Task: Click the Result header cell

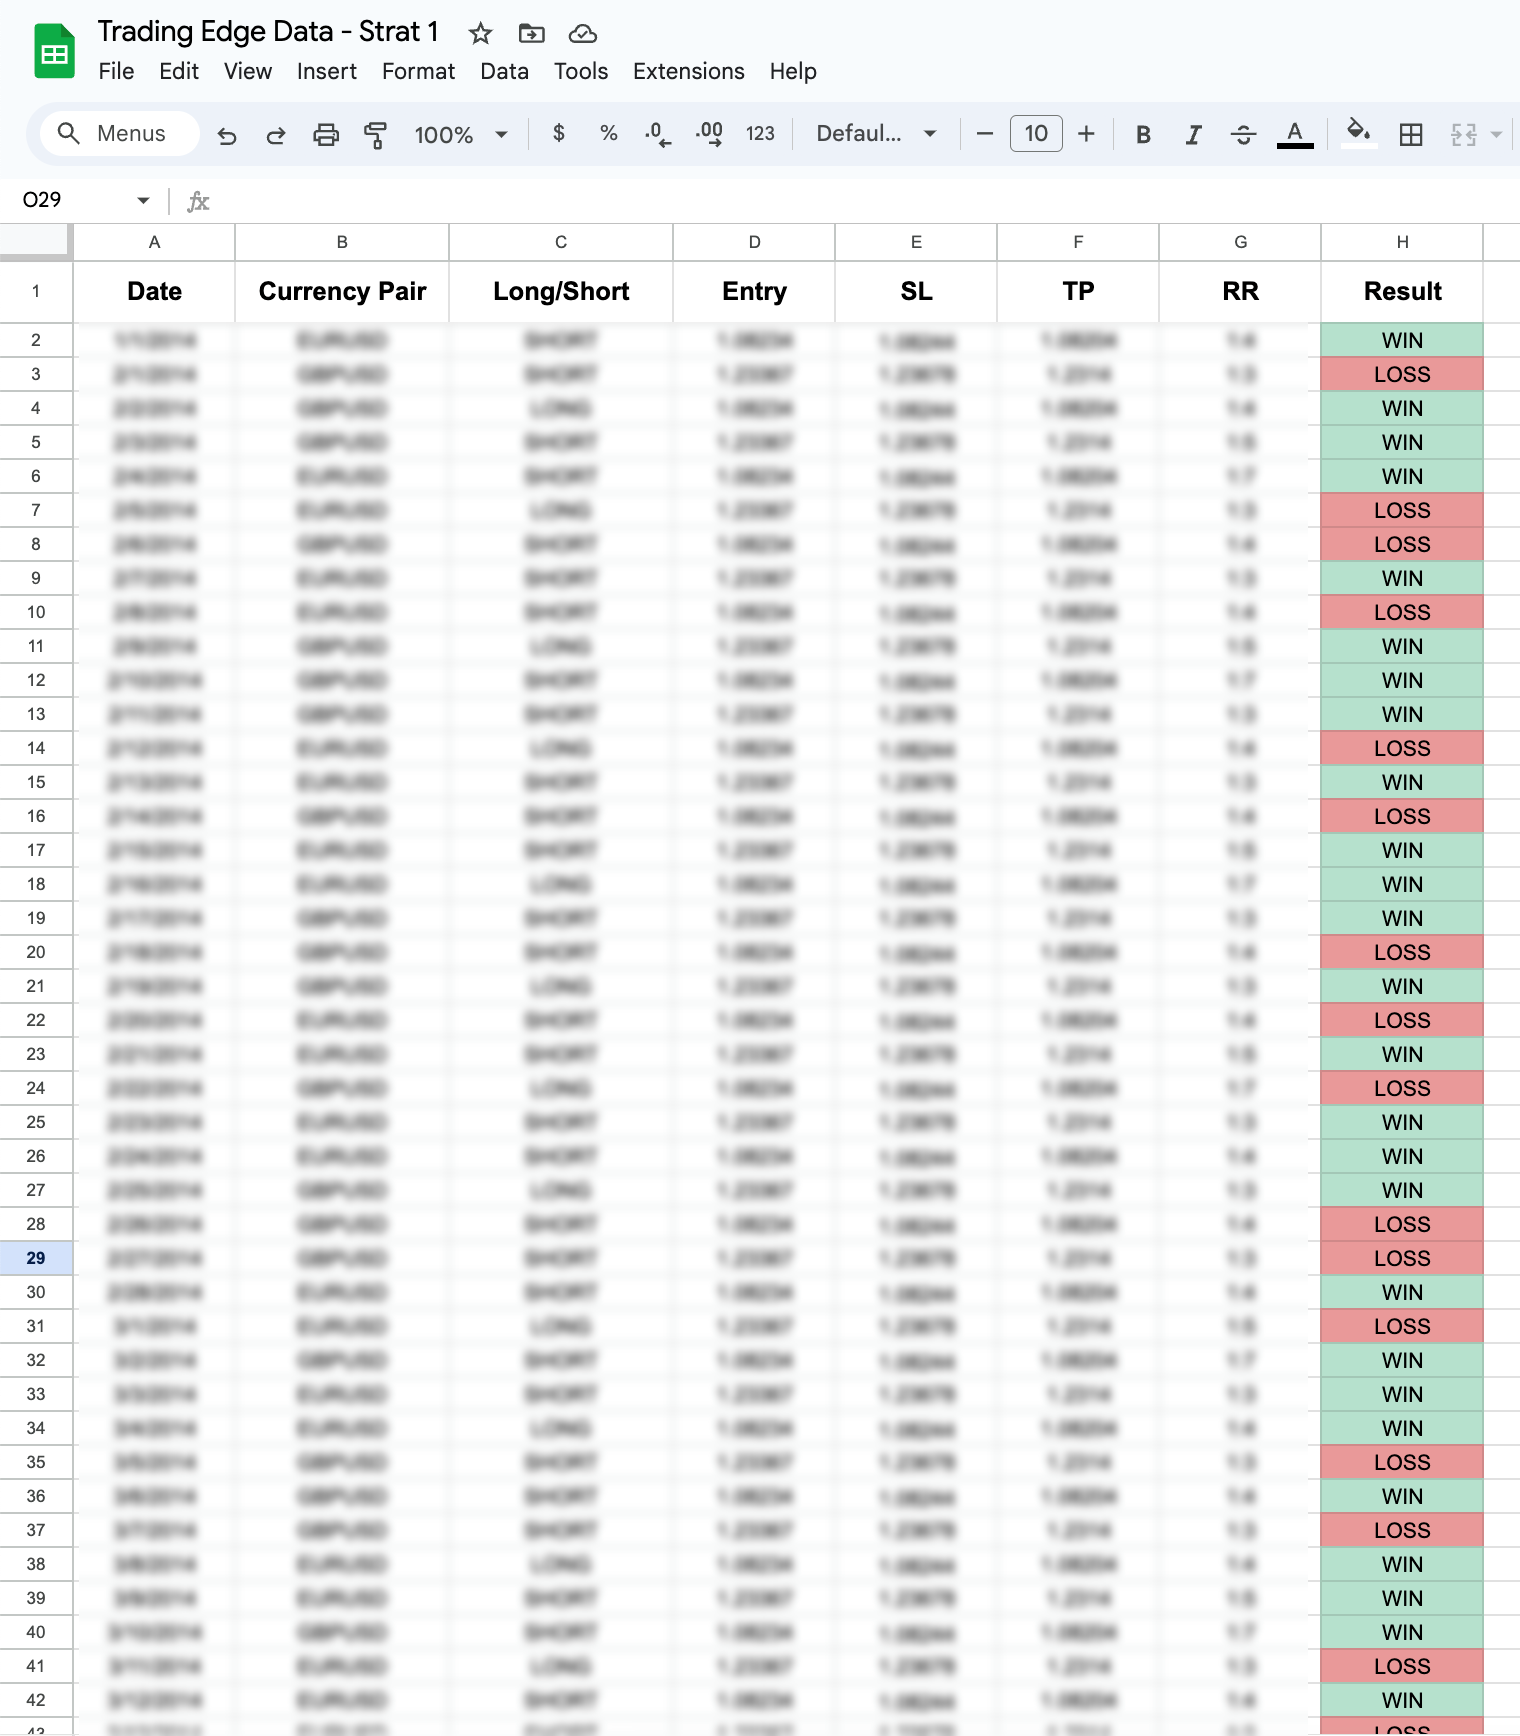Action: (1402, 292)
